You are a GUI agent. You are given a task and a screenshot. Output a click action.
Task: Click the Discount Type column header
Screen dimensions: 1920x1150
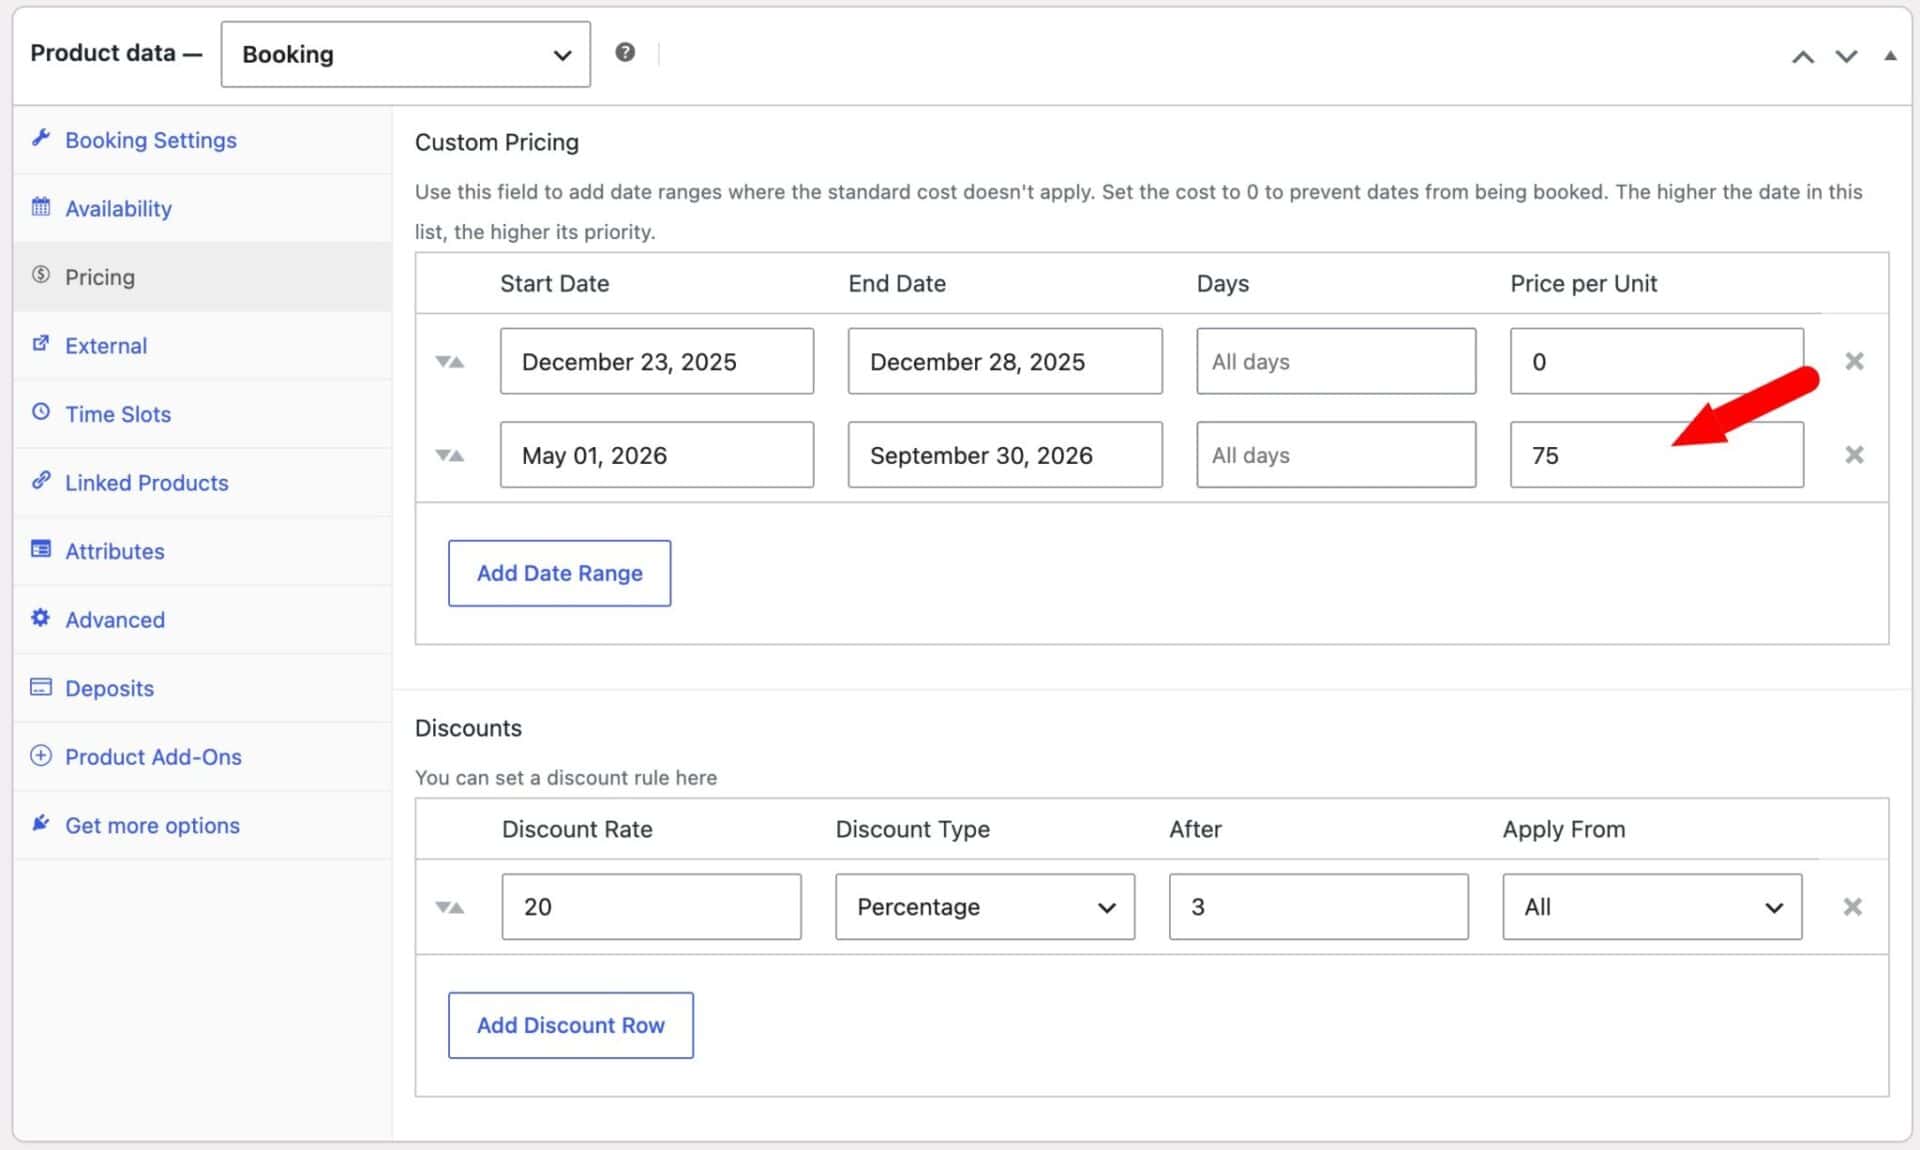913,829
